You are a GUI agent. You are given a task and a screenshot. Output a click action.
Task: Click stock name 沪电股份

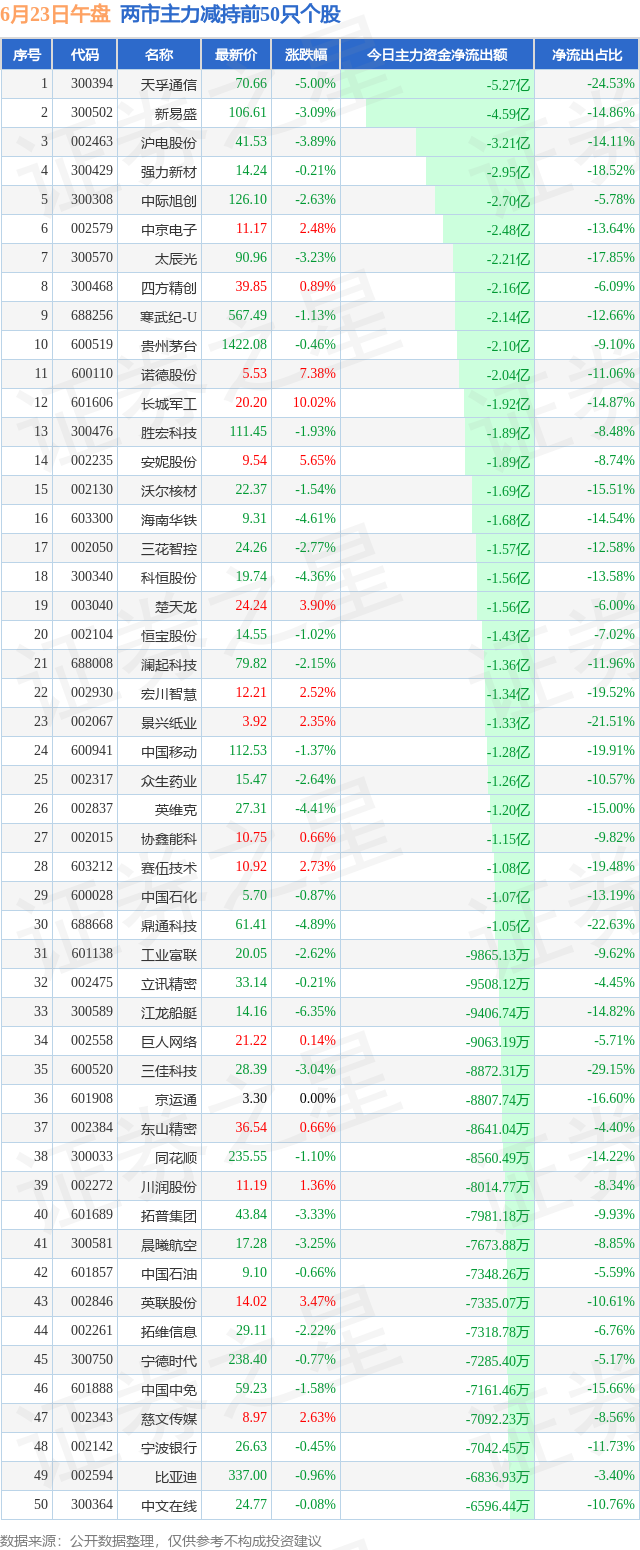pos(169,142)
